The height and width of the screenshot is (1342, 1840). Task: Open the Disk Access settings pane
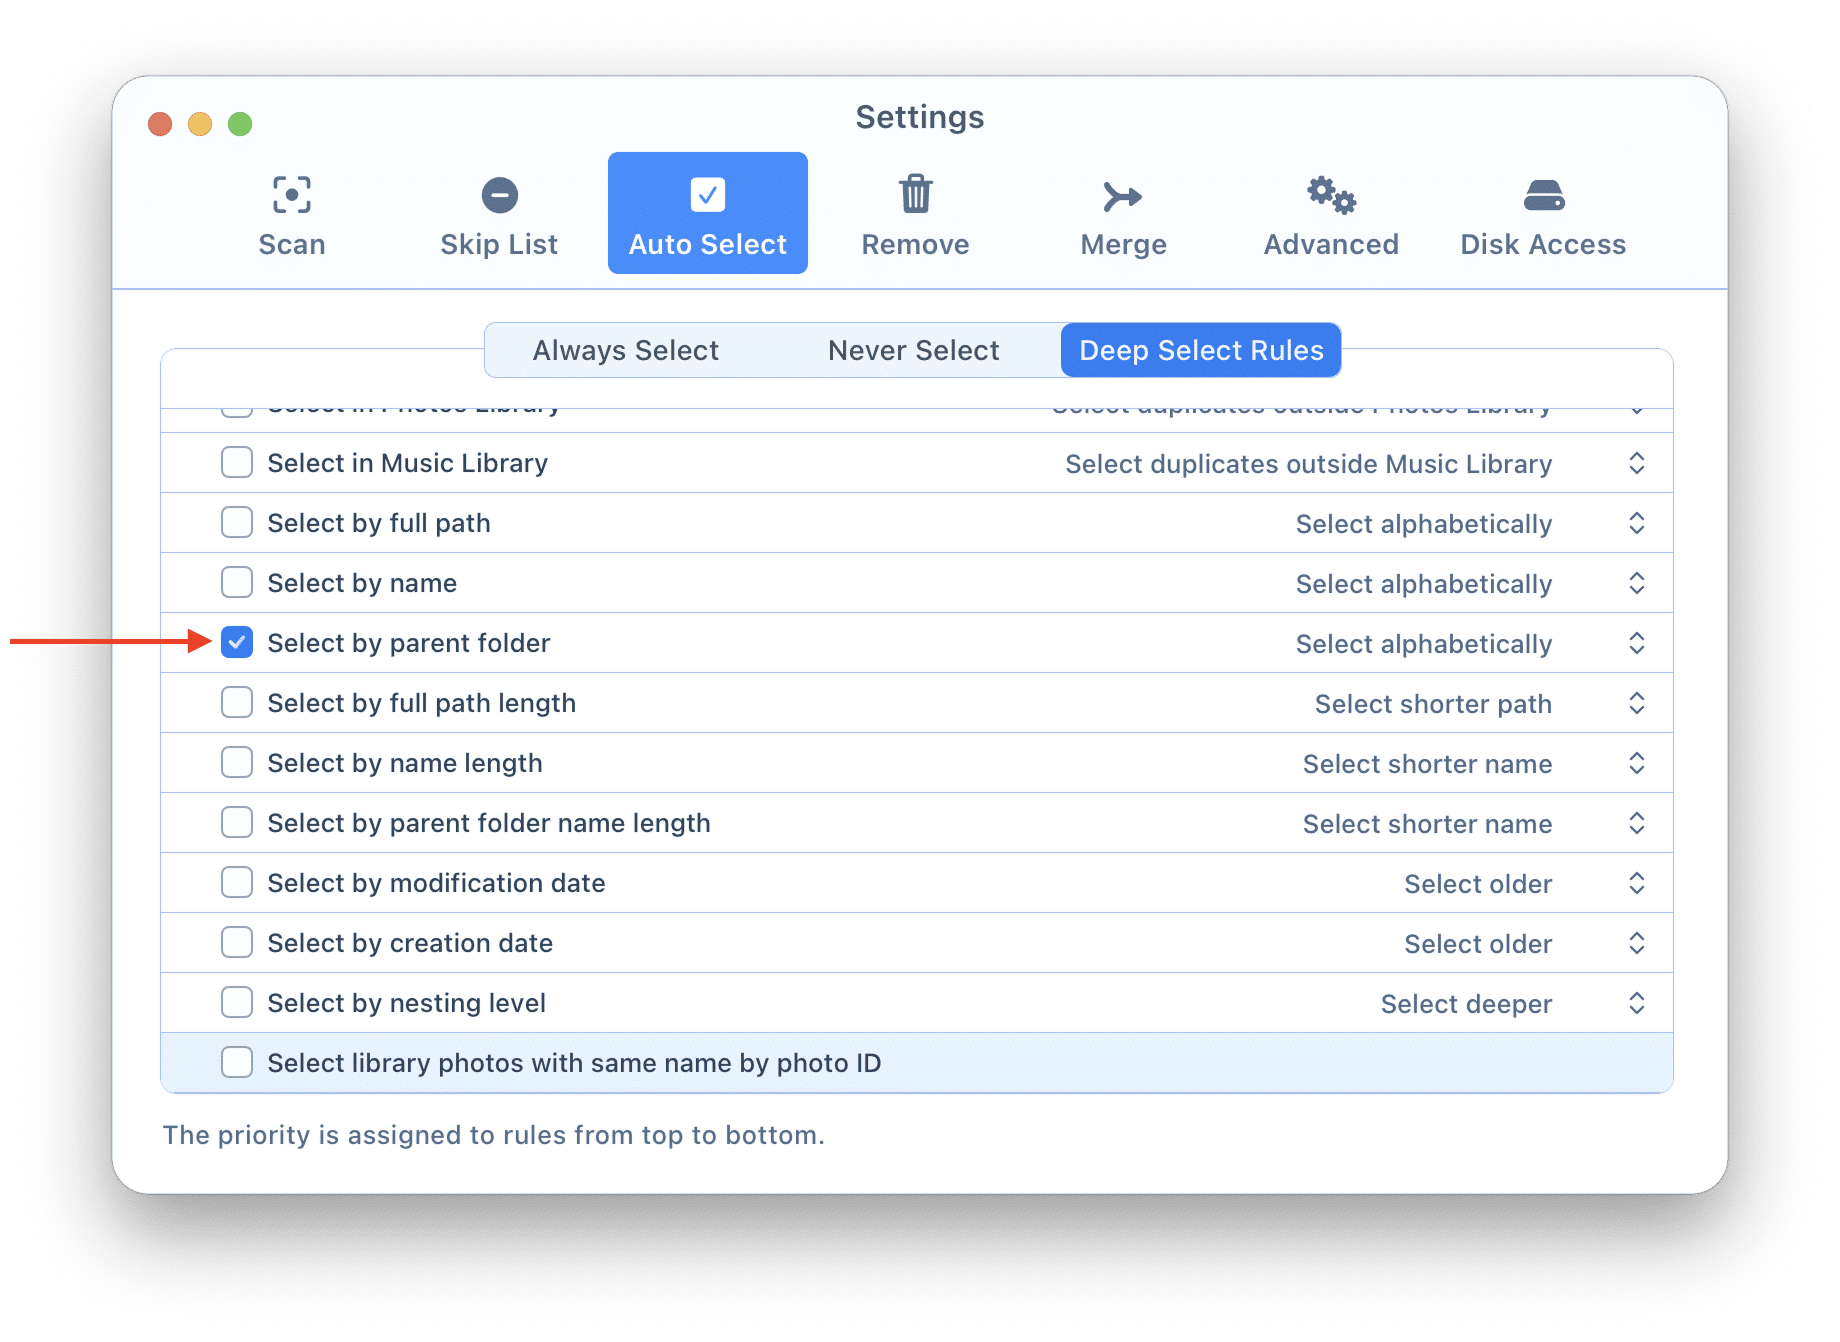pyautogui.click(x=1543, y=214)
